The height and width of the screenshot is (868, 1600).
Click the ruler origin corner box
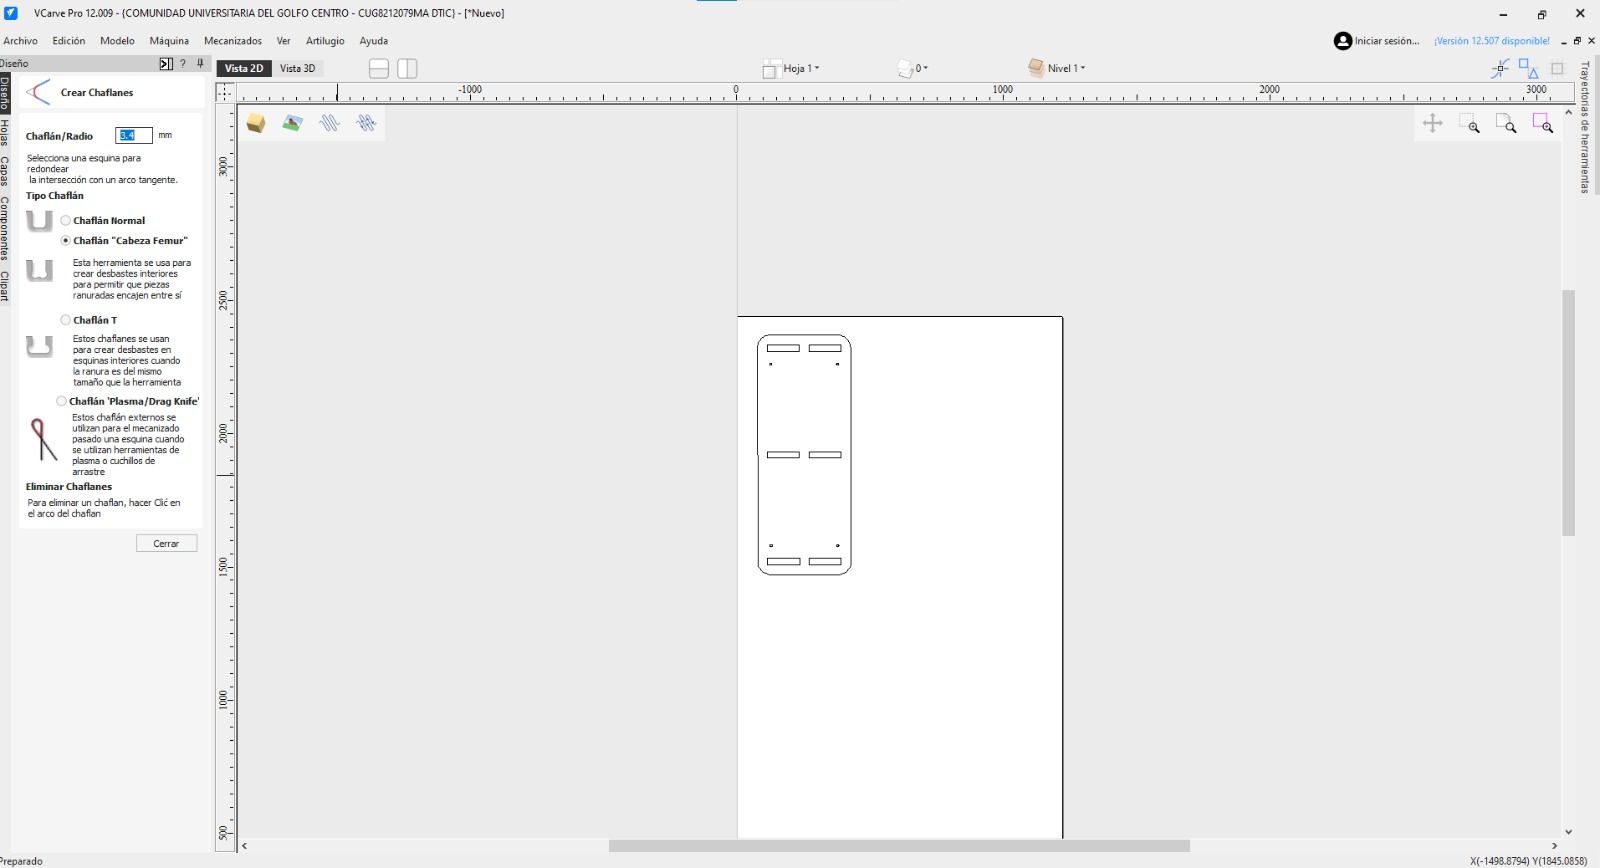pos(225,92)
